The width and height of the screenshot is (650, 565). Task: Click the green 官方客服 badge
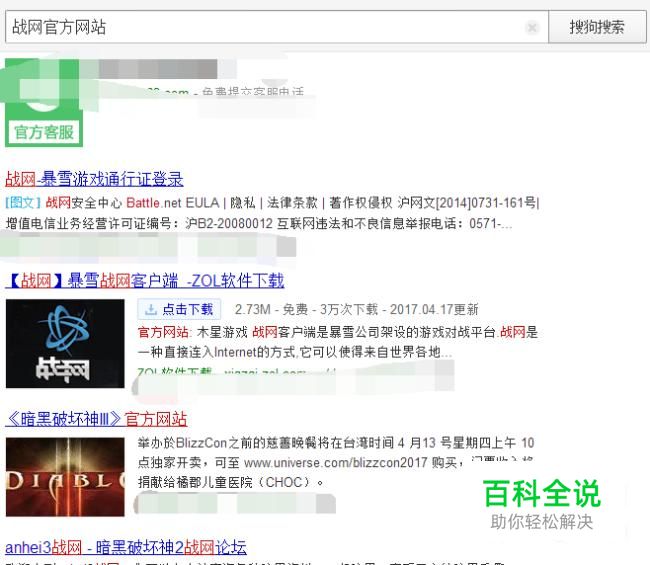tap(44, 133)
